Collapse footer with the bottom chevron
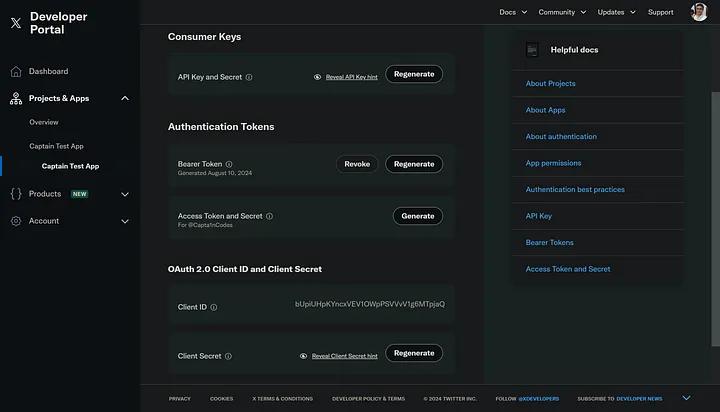720x412 pixels. [x=686, y=398]
